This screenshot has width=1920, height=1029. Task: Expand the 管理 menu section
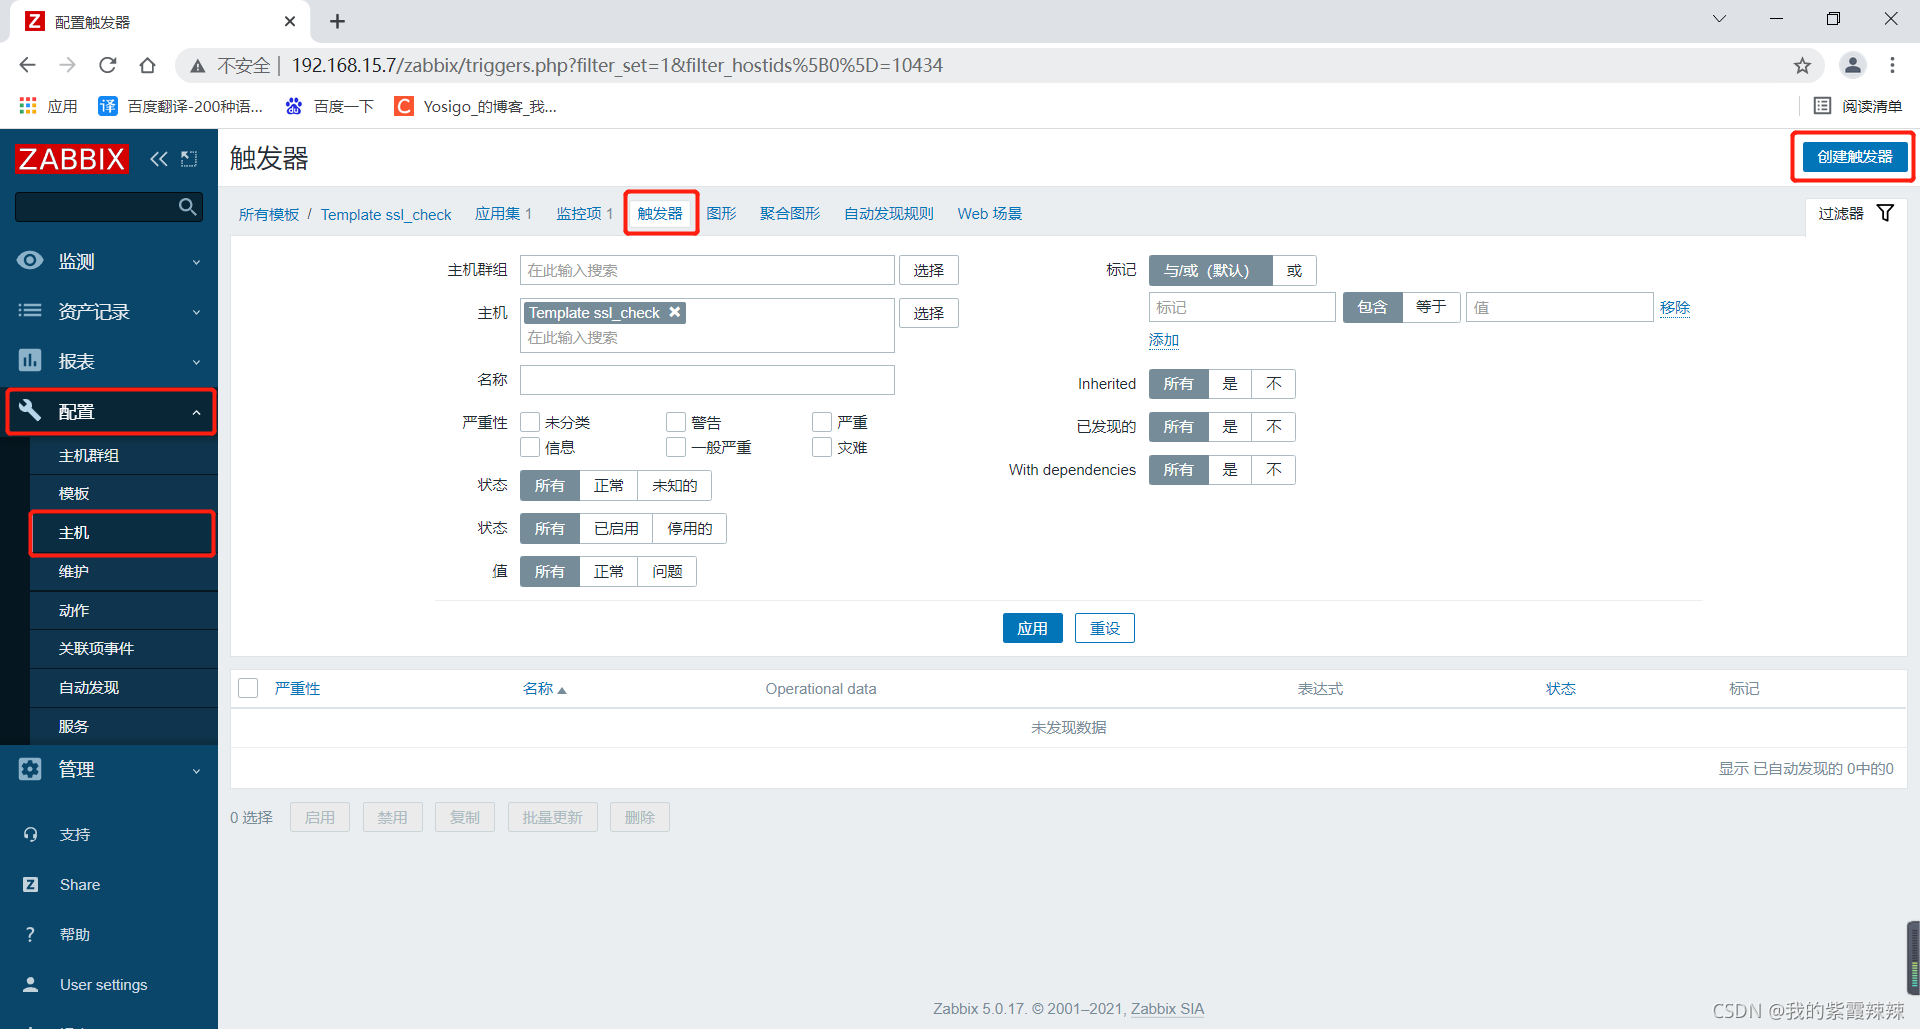(x=109, y=769)
